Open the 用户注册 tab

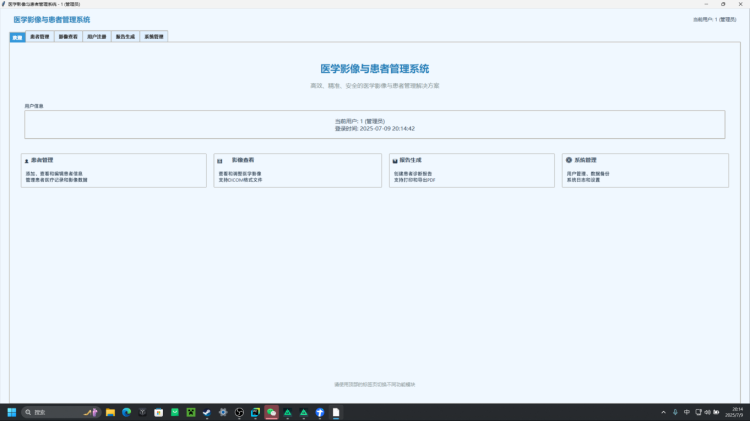(x=96, y=37)
